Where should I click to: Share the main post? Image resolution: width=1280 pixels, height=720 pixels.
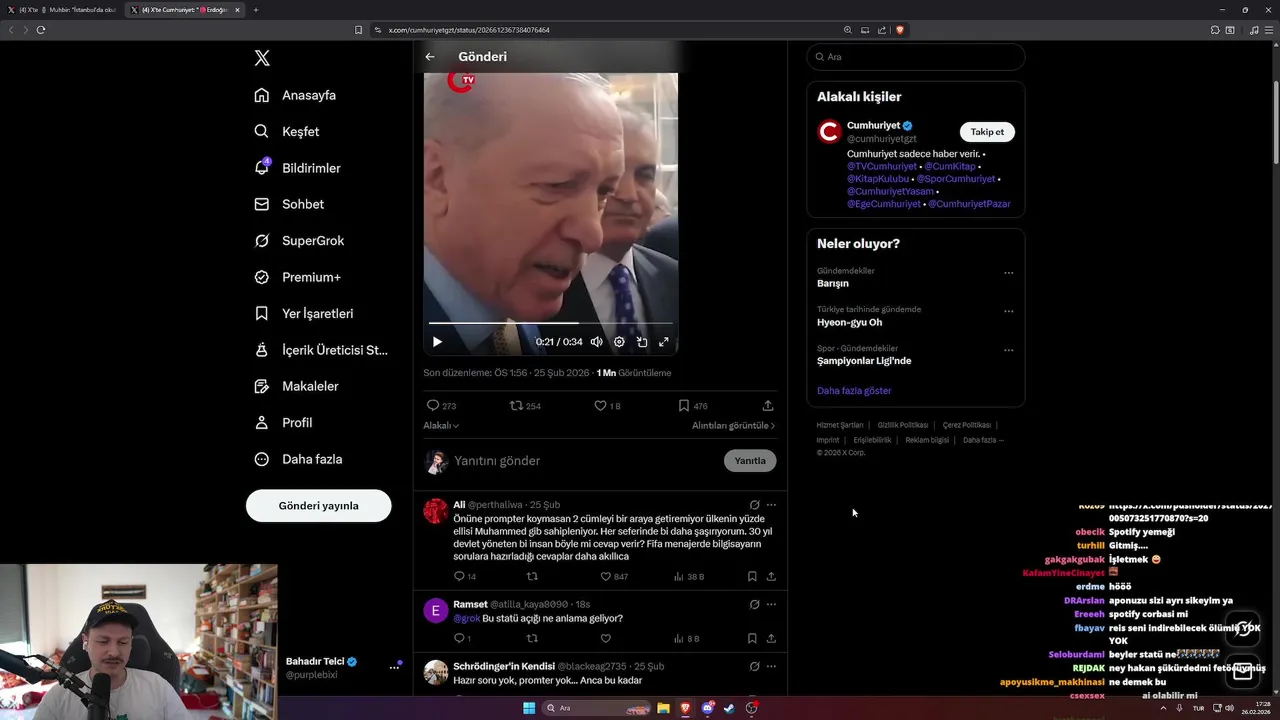click(x=768, y=406)
